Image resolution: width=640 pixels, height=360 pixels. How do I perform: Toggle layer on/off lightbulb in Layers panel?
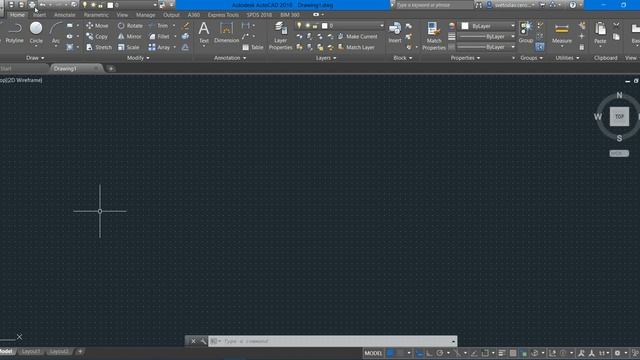coord(299,26)
